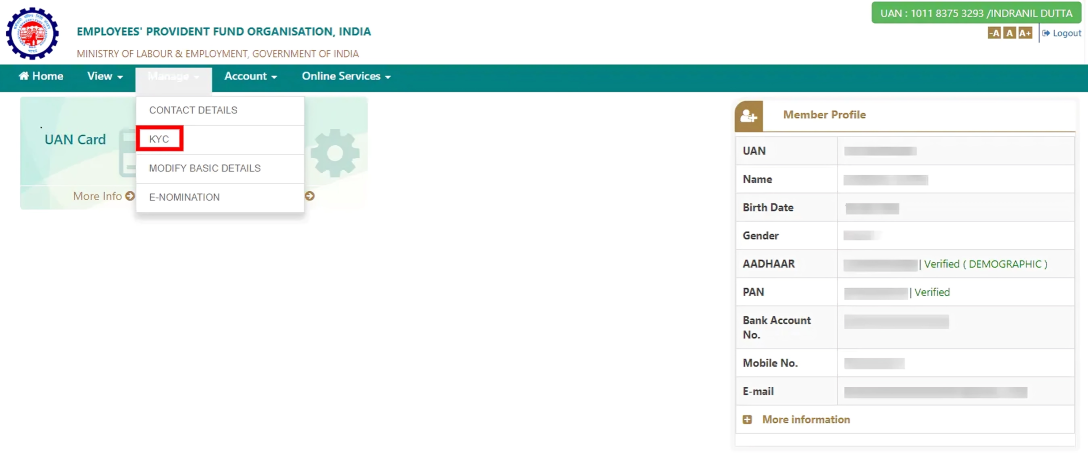Click EMPLOYEES' PROVIDENT FUND ORGANISATION, INDIA title

point(223,32)
